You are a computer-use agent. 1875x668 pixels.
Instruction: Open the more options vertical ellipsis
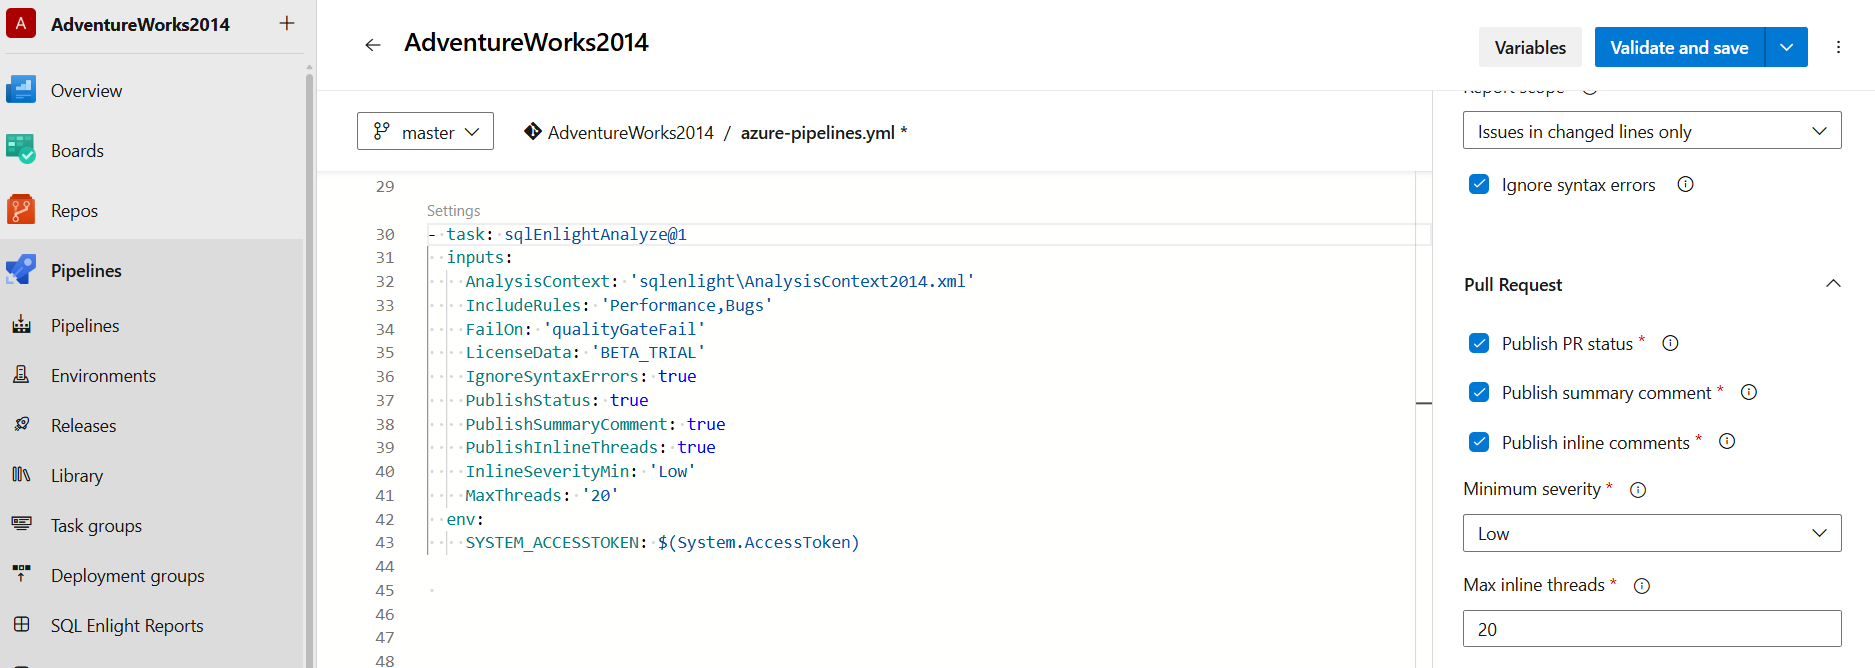[x=1838, y=47]
